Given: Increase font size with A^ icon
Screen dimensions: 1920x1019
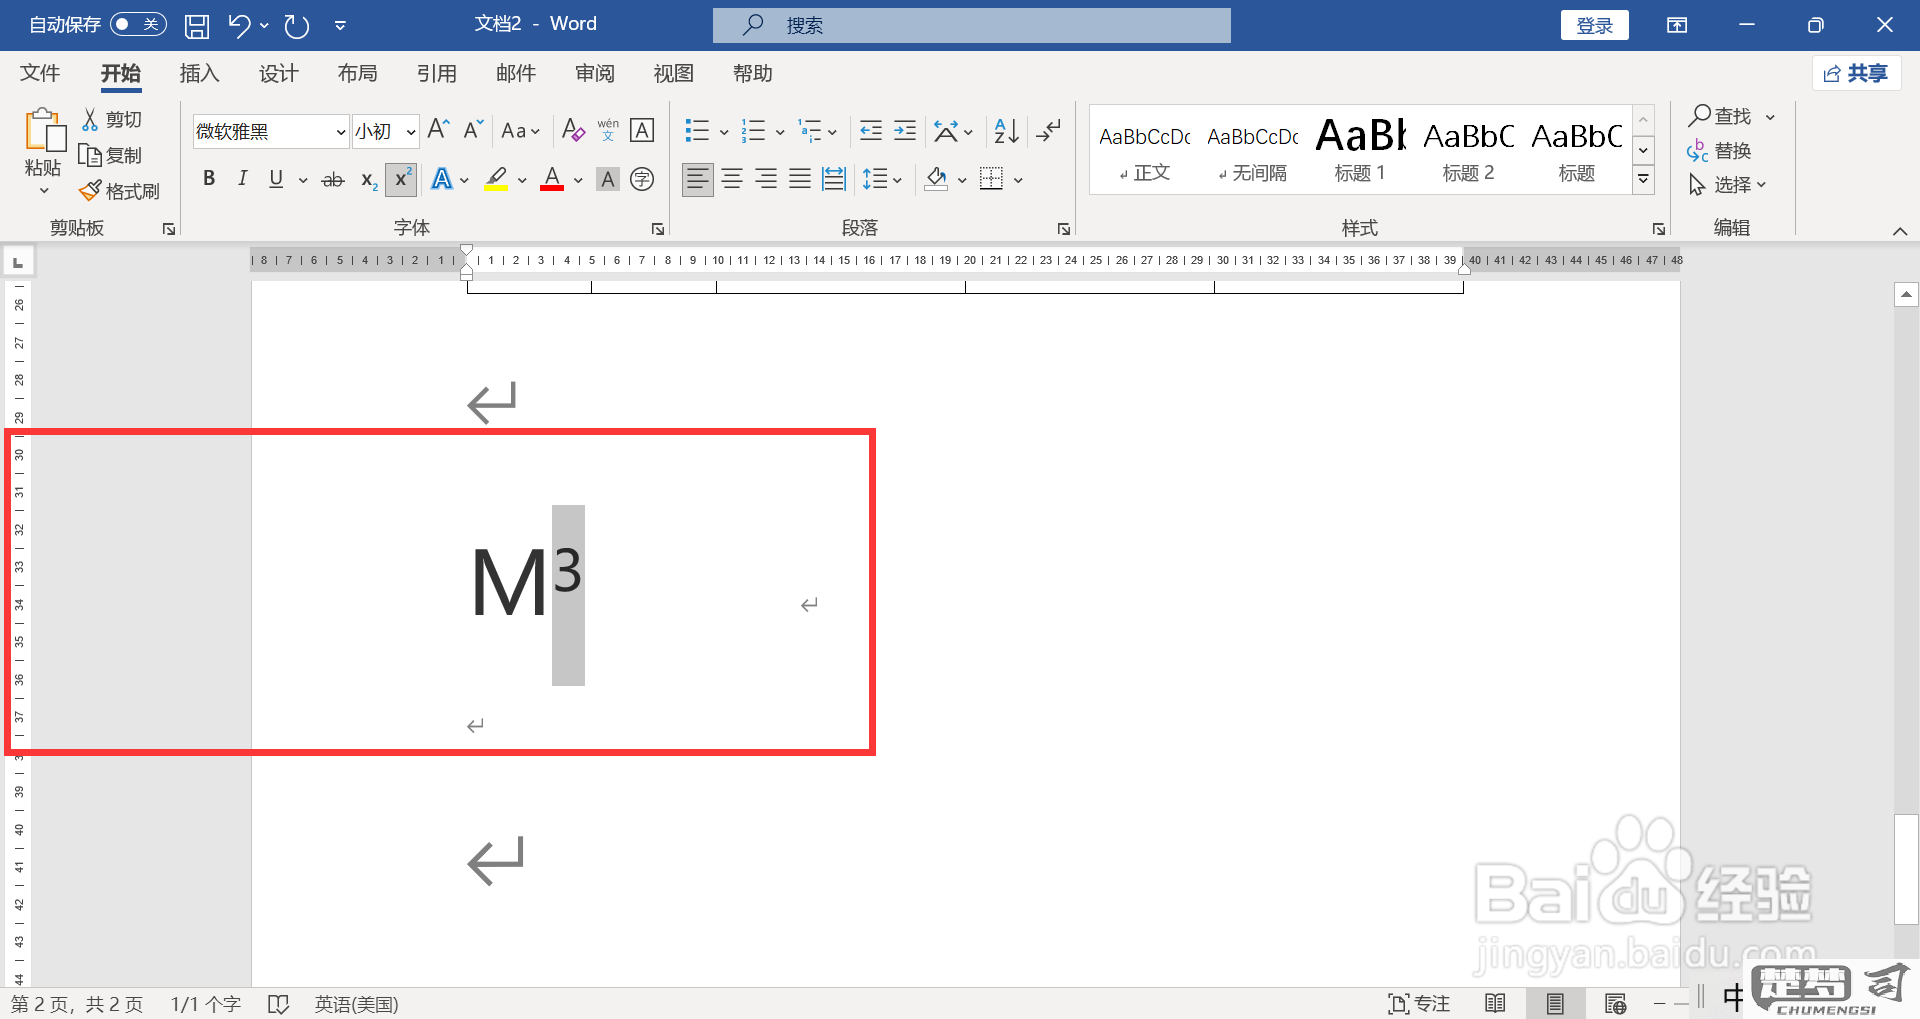Looking at the screenshot, I should tap(438, 130).
